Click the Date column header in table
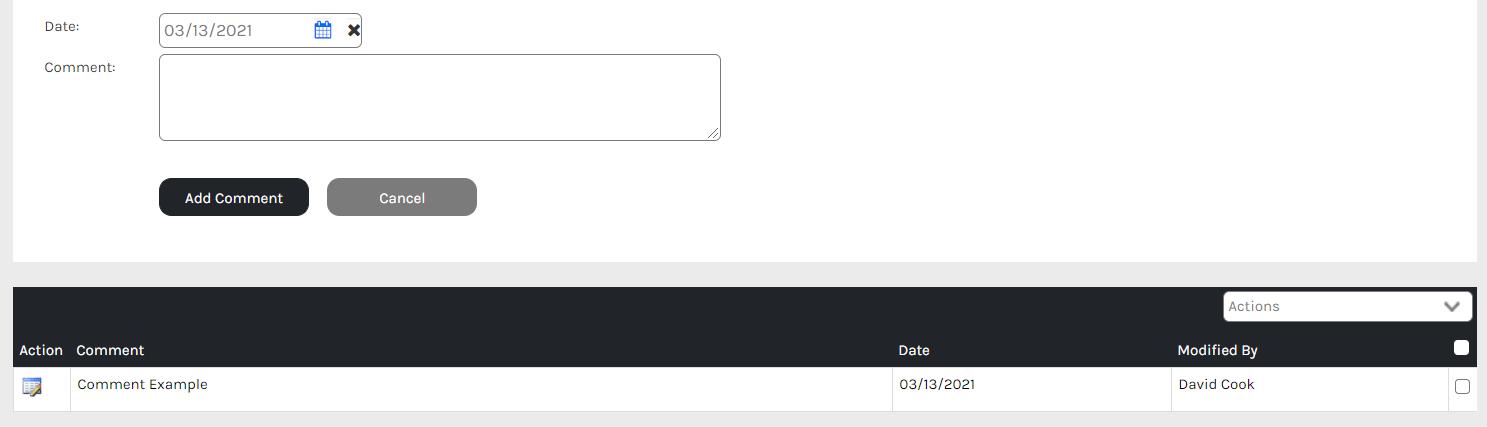 [x=914, y=350]
